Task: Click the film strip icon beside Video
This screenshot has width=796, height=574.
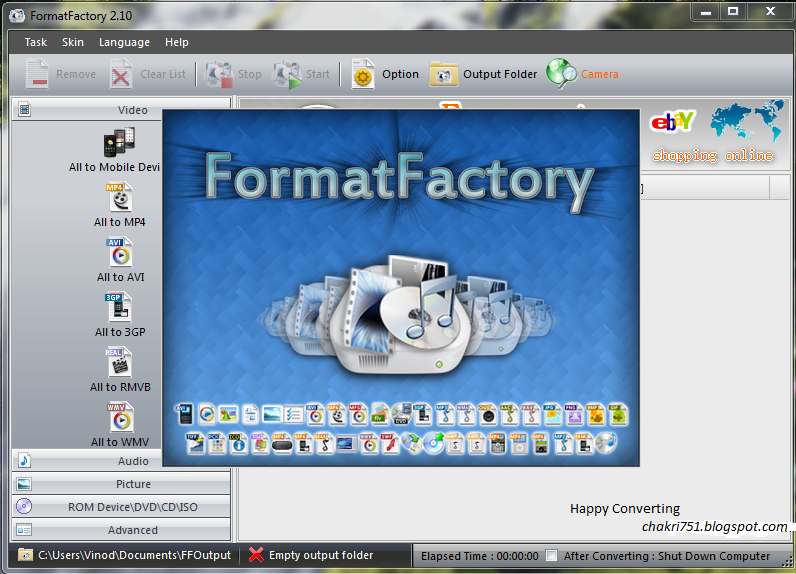Action: click(24, 109)
